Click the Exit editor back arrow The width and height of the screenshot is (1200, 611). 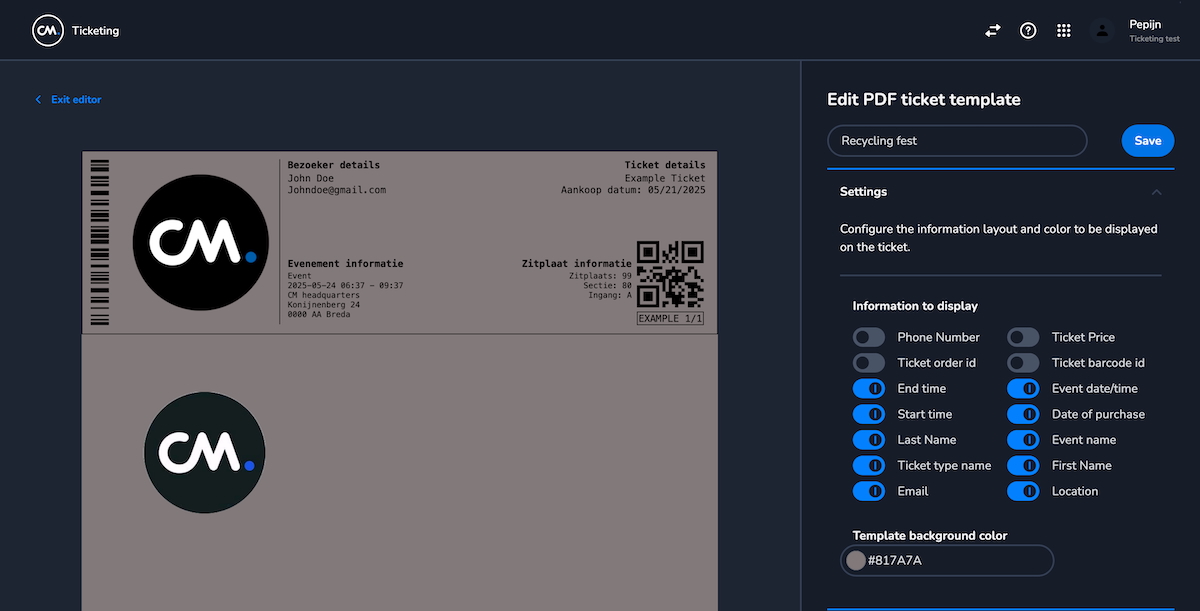point(39,100)
